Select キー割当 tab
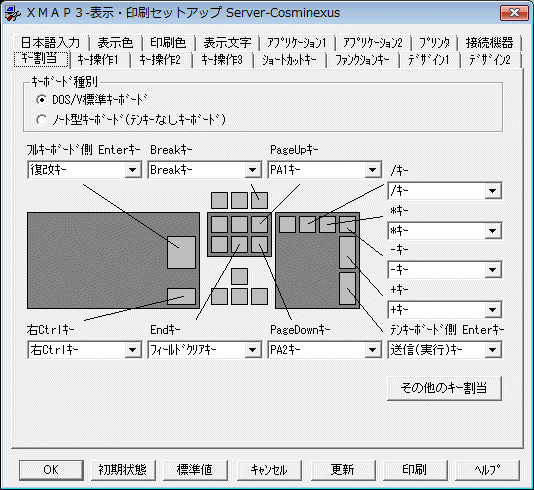The height and width of the screenshot is (490, 534). (41, 59)
